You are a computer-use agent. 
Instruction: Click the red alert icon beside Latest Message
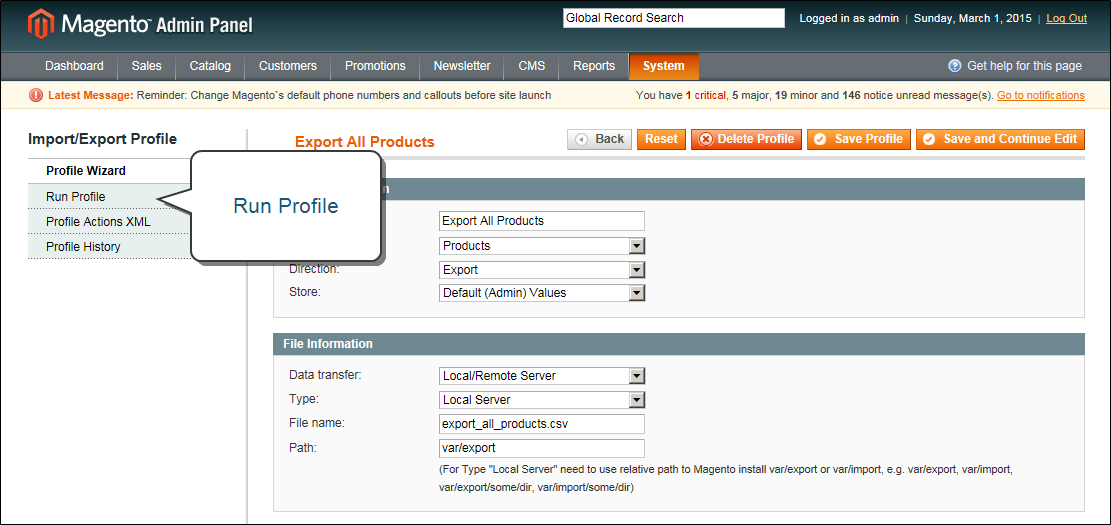point(35,95)
